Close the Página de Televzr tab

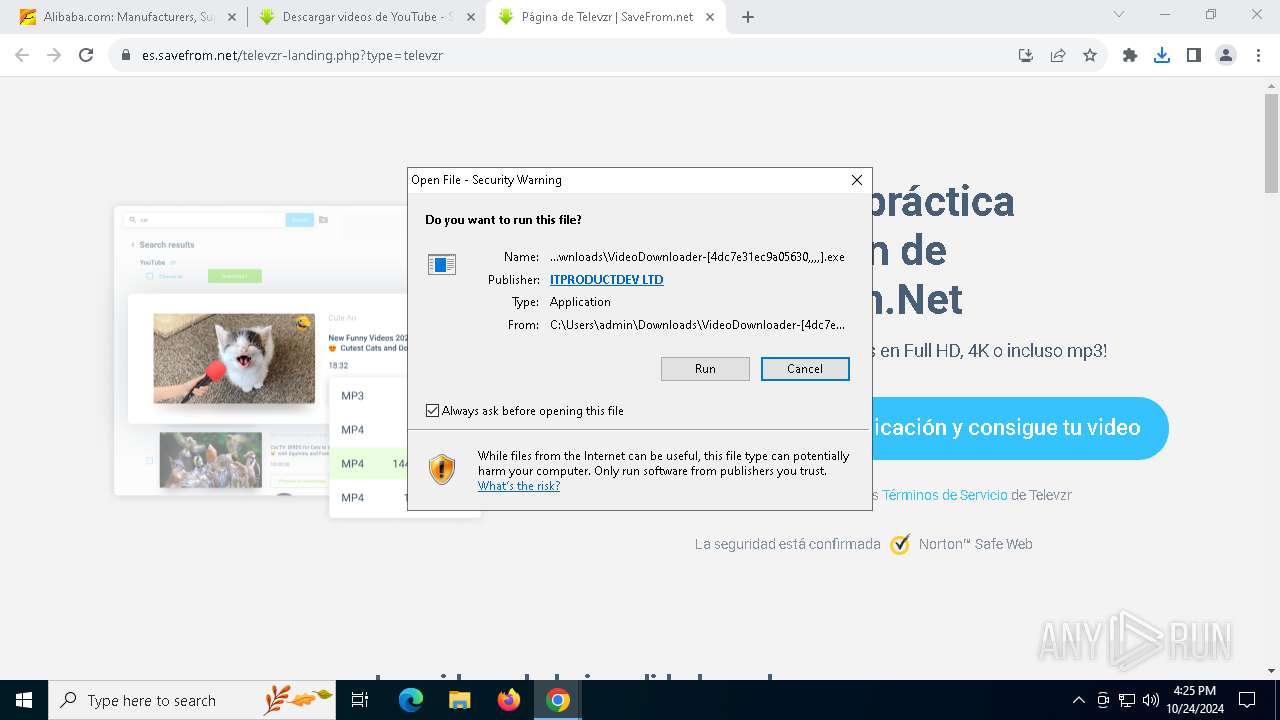coord(710,17)
